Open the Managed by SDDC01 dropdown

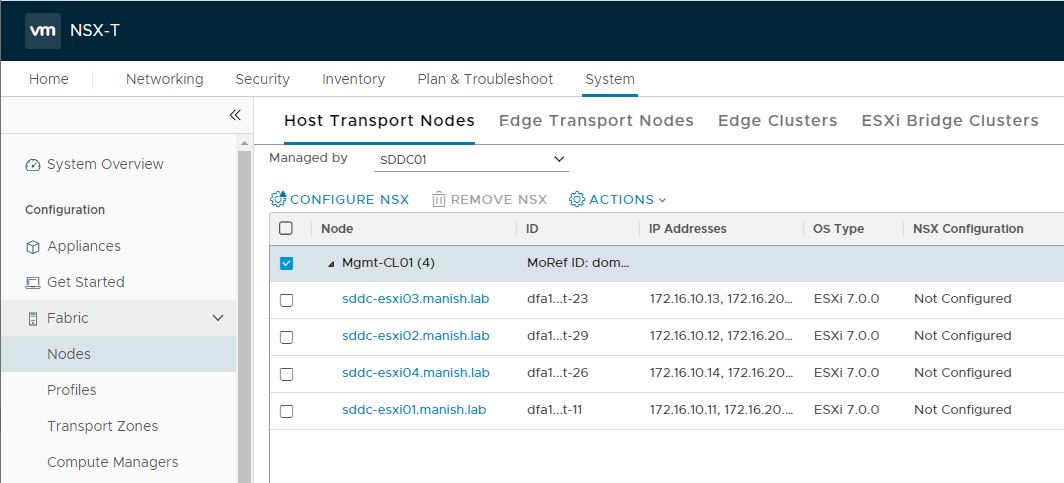pos(472,159)
